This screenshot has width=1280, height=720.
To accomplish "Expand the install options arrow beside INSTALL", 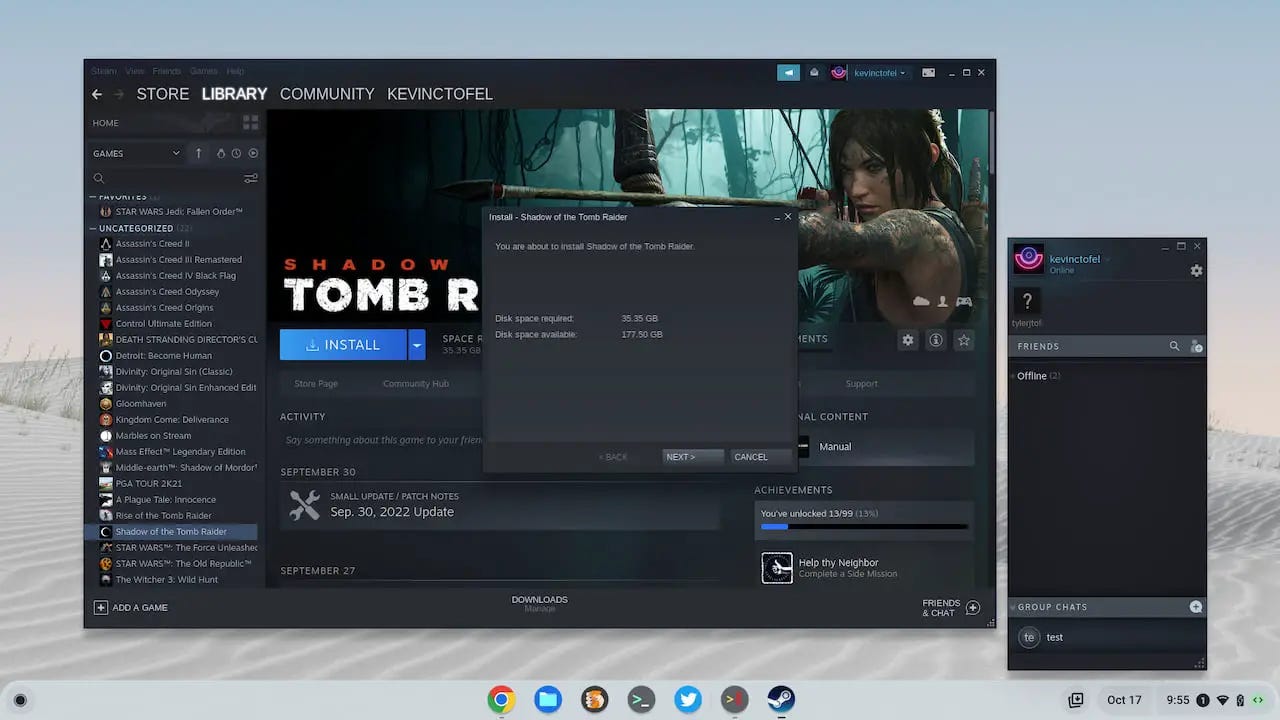I will click(x=417, y=345).
